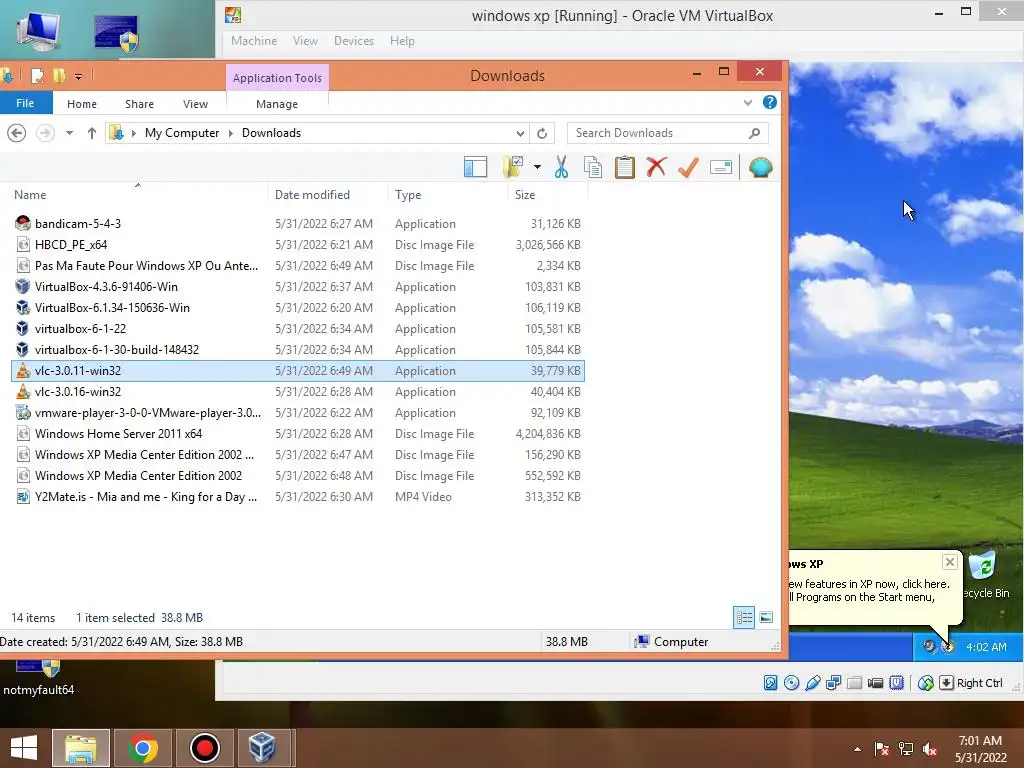Select the bandicam-5-4-3 file
1024x768 pixels.
point(298,224)
